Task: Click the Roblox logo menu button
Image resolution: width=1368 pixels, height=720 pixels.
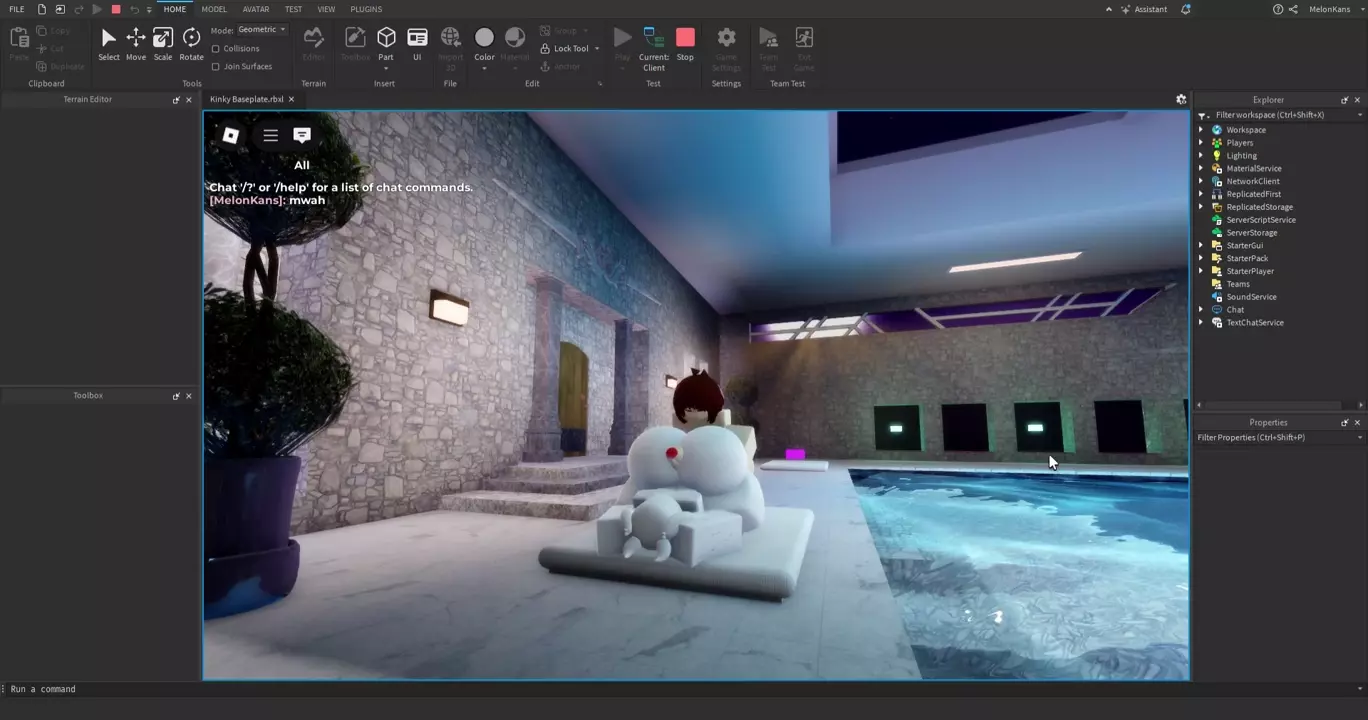Action: (230, 135)
